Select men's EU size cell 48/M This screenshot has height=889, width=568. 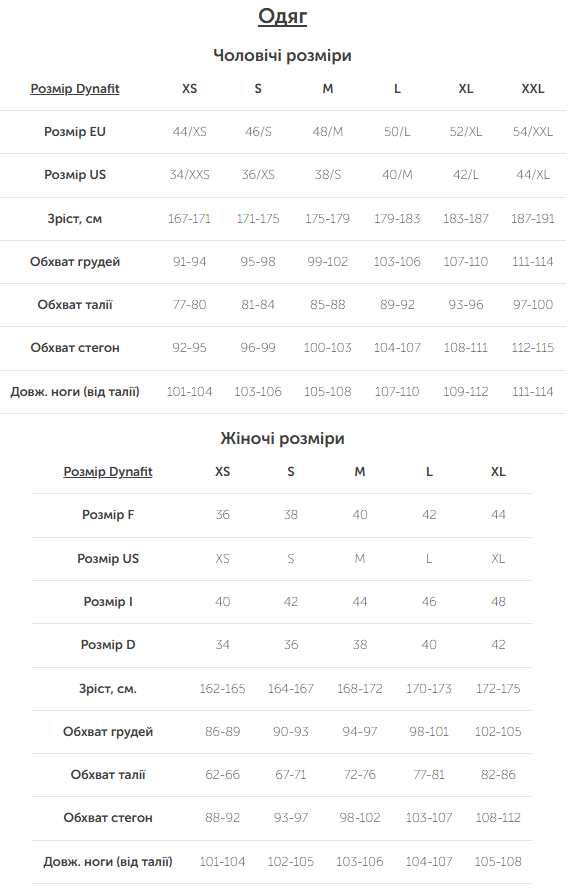coord(328,132)
